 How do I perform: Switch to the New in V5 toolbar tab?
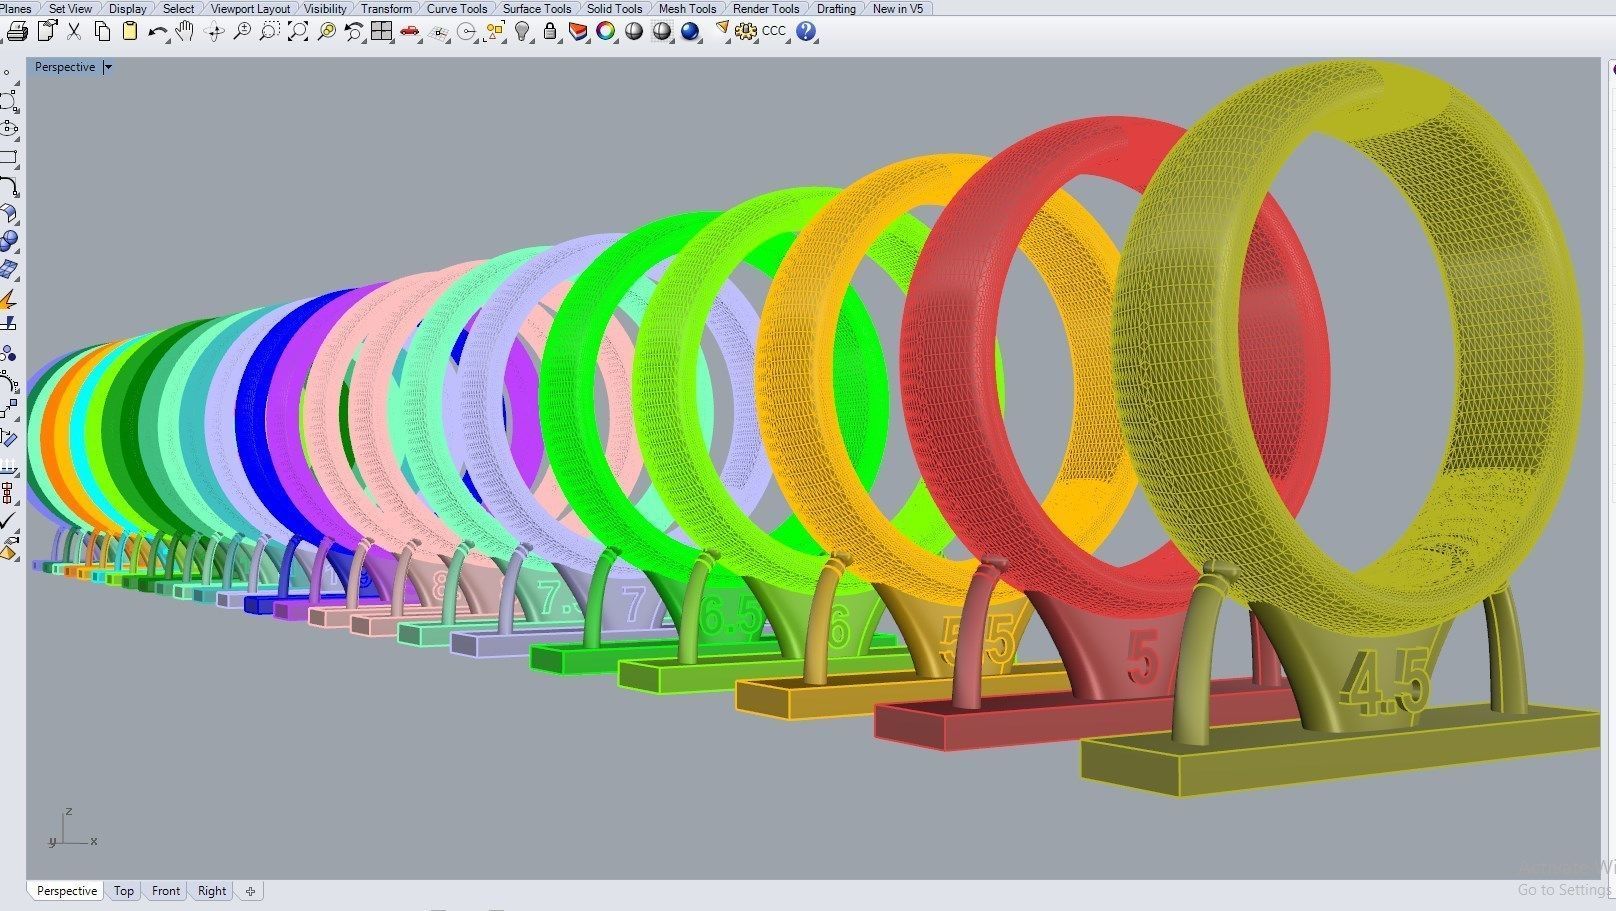[x=898, y=8]
